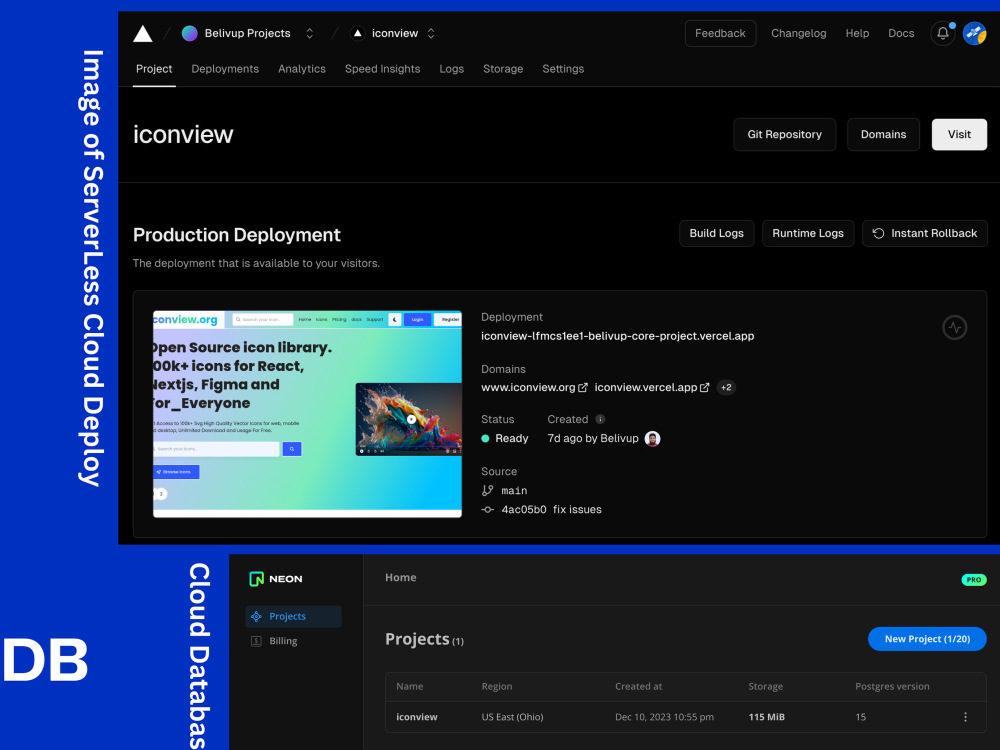Click the Vercel triangle logo
The image size is (1000, 750).
coord(142,33)
